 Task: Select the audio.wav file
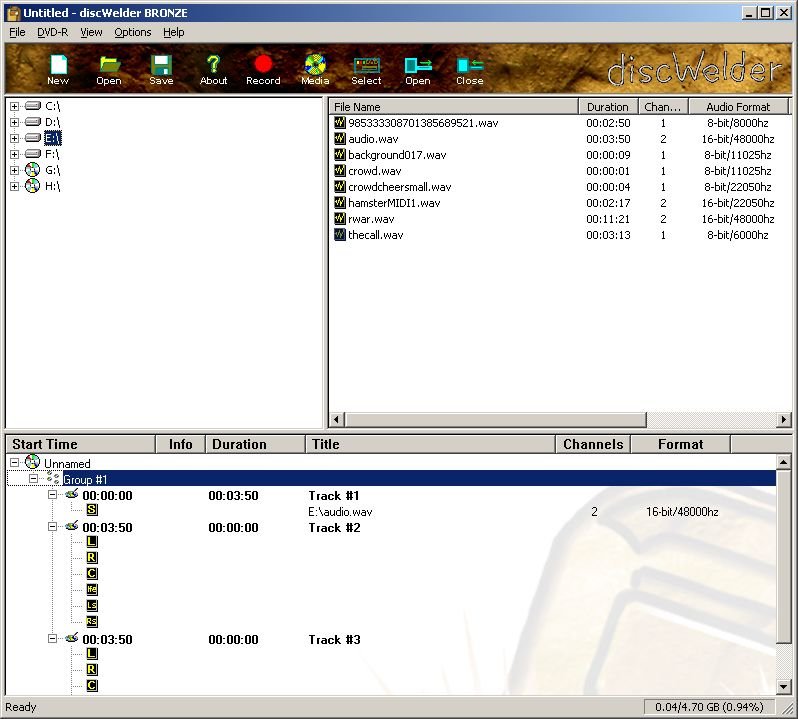[373, 139]
